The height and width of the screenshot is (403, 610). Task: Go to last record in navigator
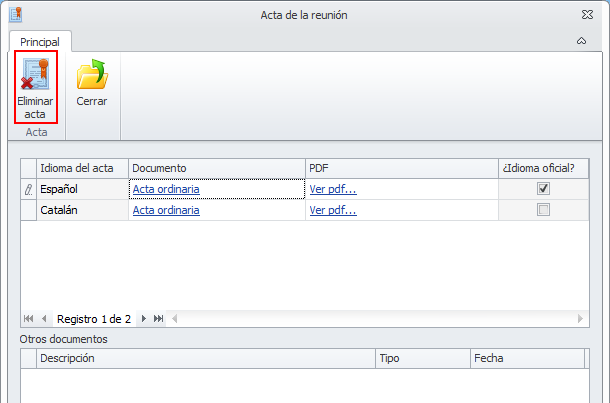pyautogui.click(x=159, y=319)
